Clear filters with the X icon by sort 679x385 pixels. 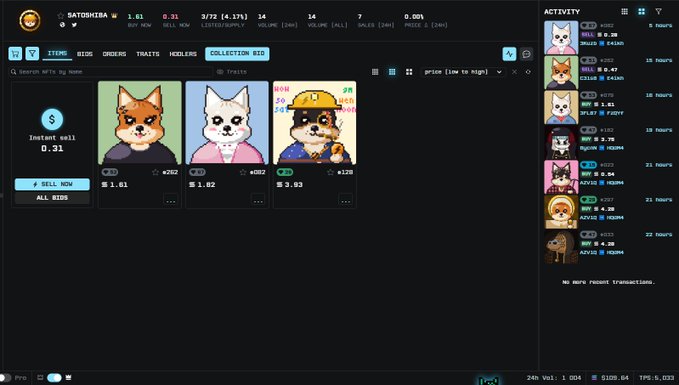pos(514,72)
